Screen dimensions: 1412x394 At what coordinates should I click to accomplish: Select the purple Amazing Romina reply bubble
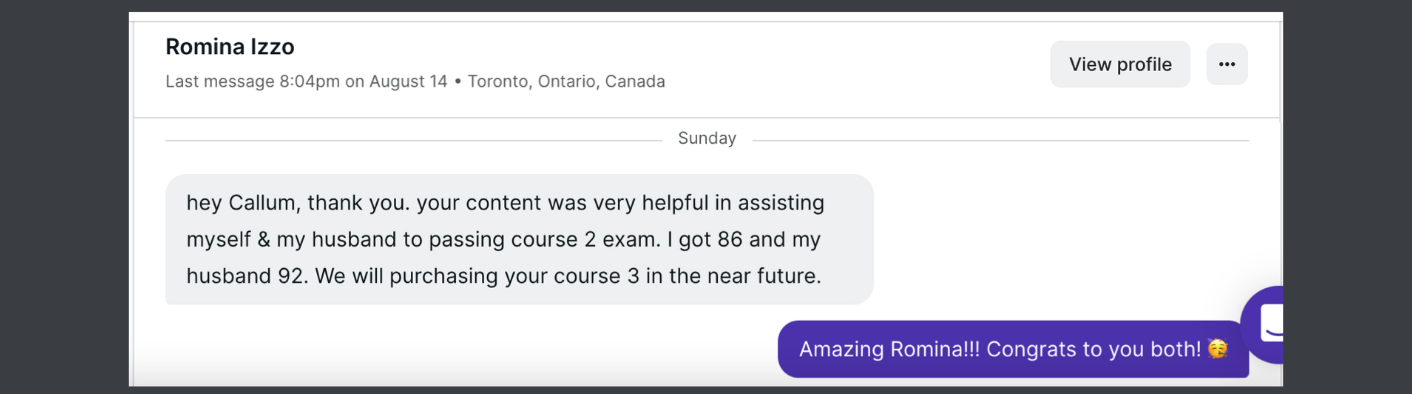(1013, 349)
